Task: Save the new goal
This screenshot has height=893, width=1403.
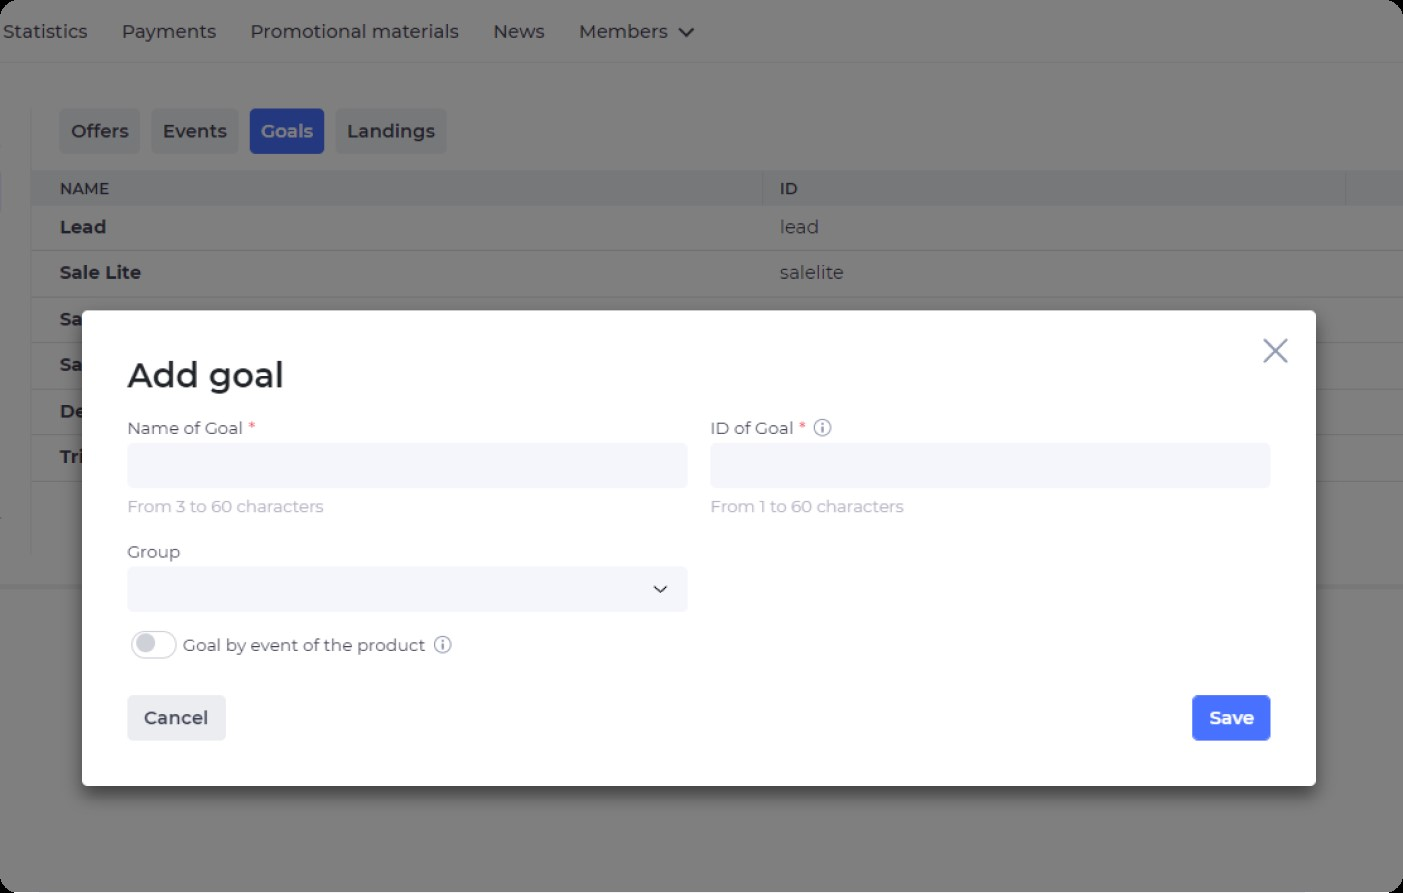Action: pyautogui.click(x=1231, y=718)
